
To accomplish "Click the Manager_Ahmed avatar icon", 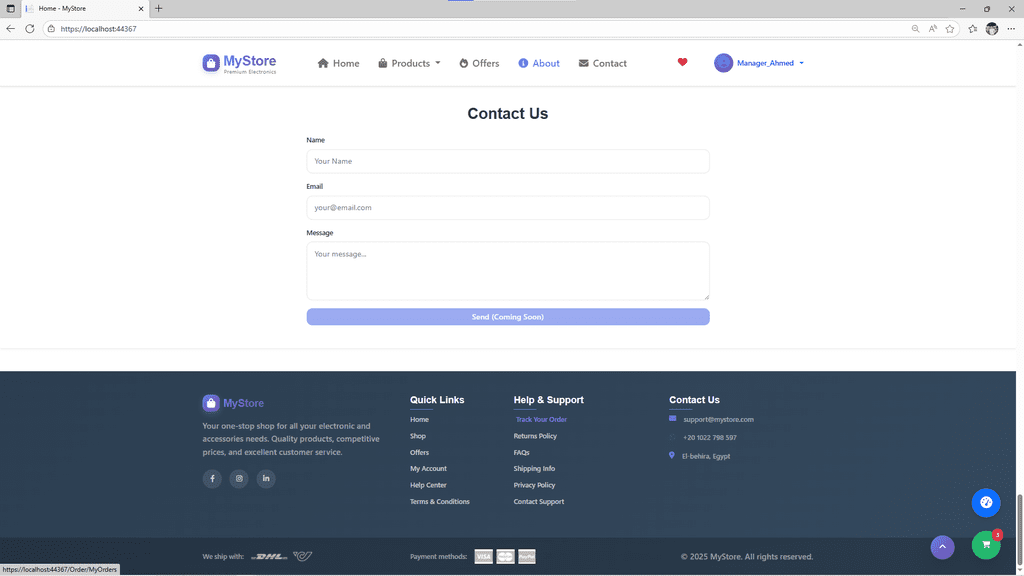I will coord(723,63).
